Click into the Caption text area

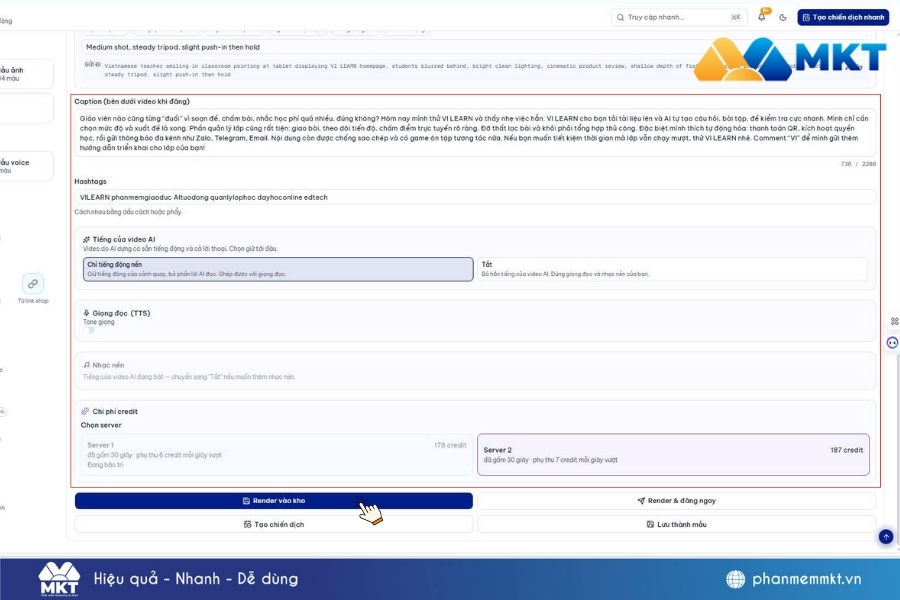pyautogui.click(x=475, y=133)
